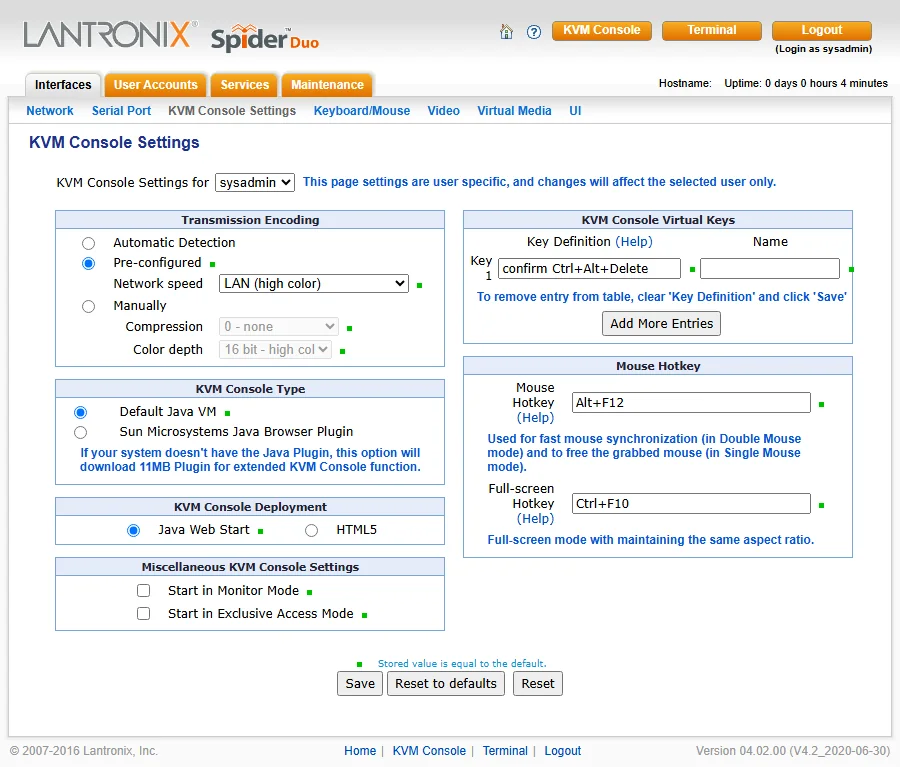Viewport: 900px width, 767px height.
Task: Choose Sun Microsystems Java Browser Plugin
Action: click(80, 432)
